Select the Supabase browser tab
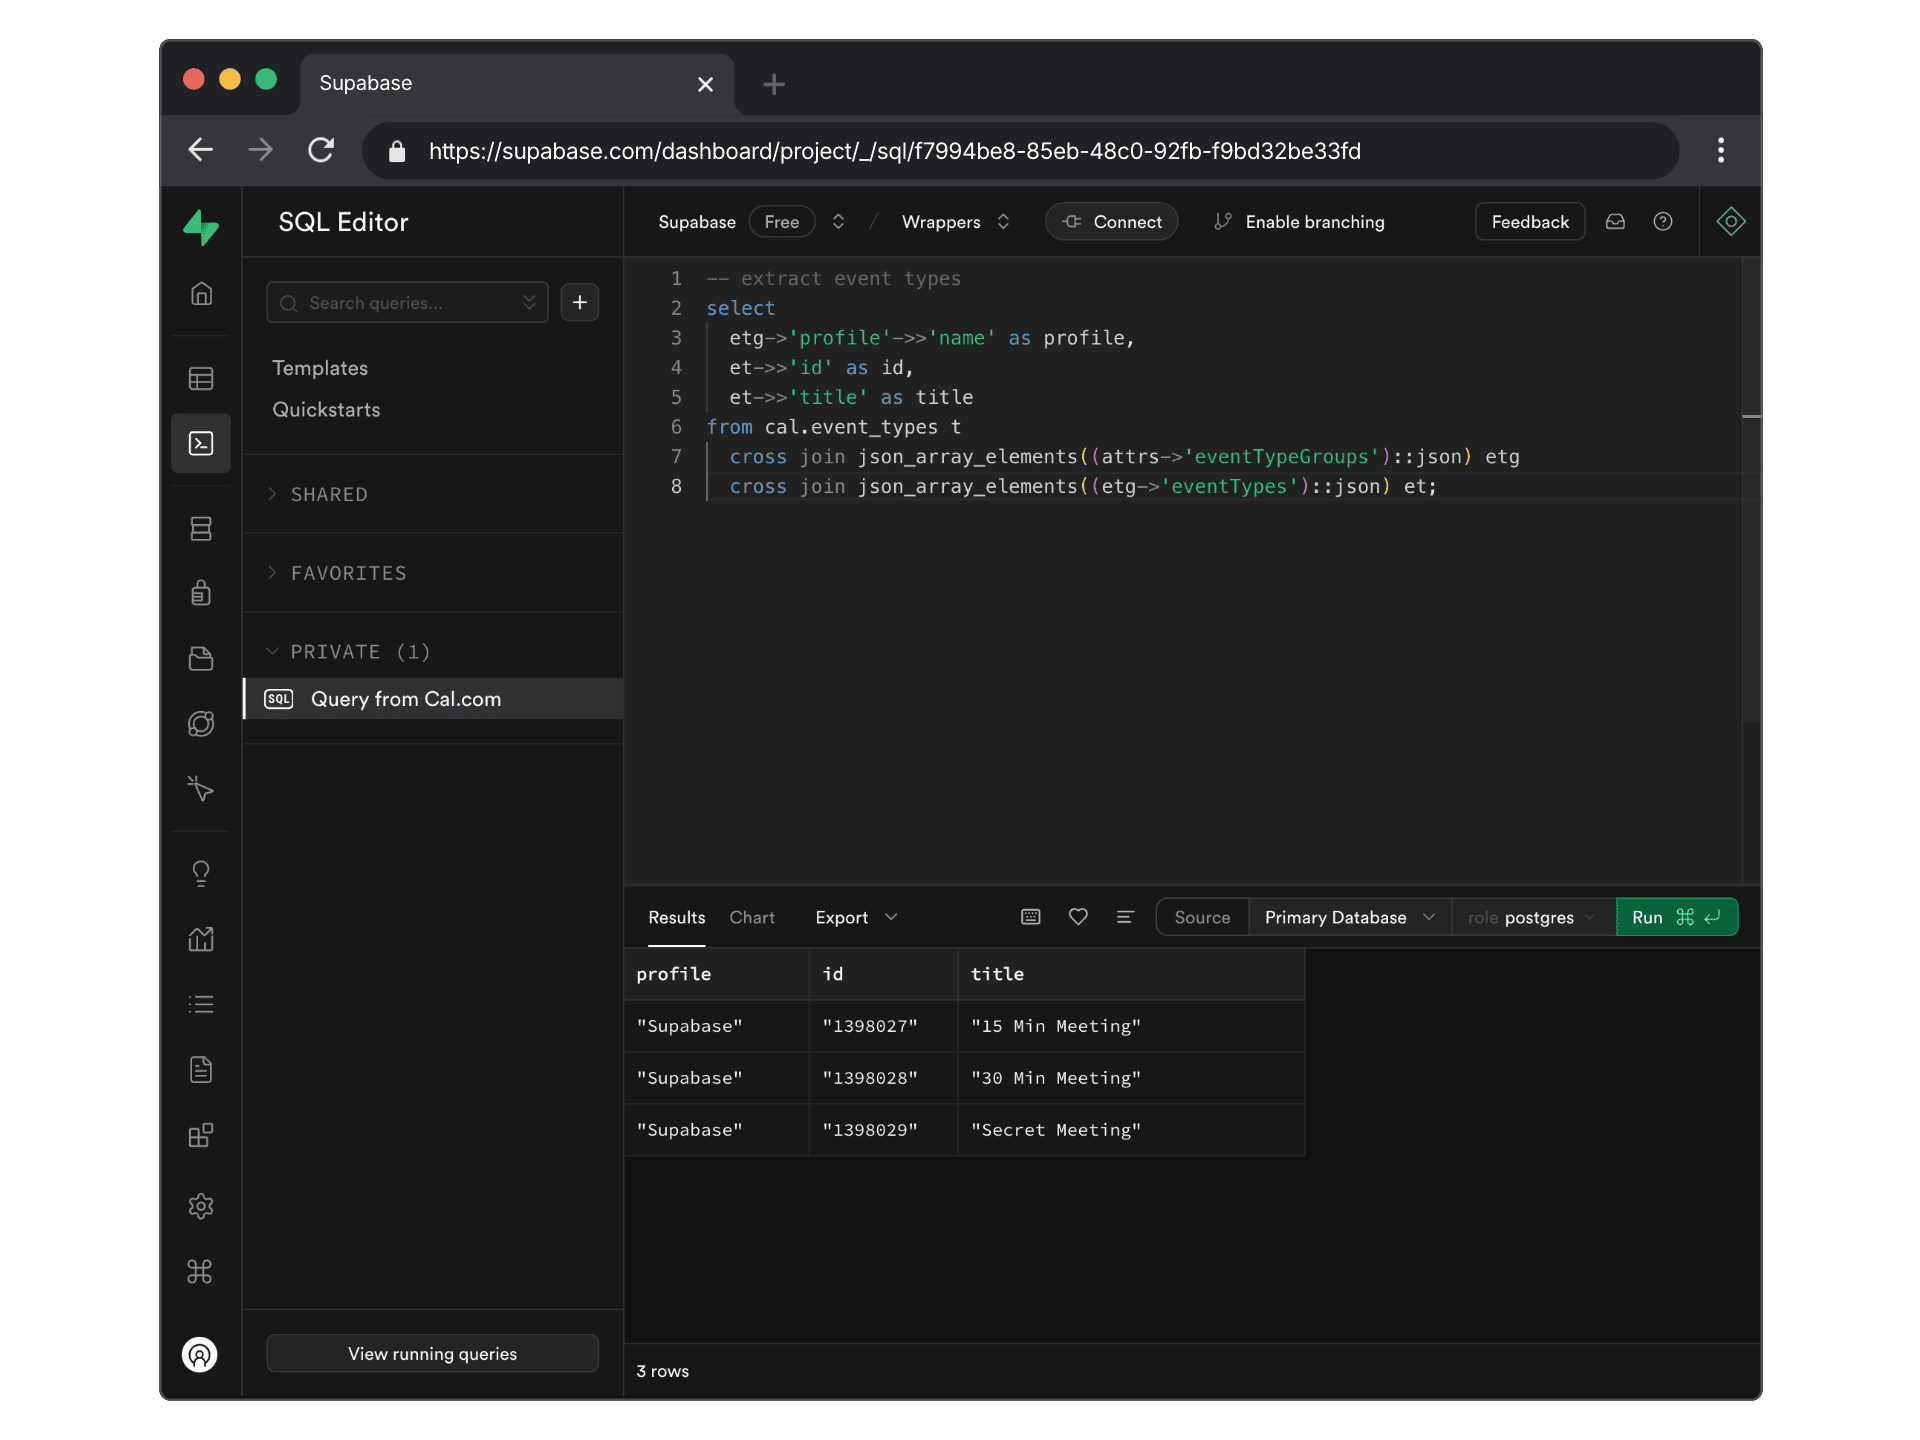This screenshot has width=1920, height=1440. point(515,84)
